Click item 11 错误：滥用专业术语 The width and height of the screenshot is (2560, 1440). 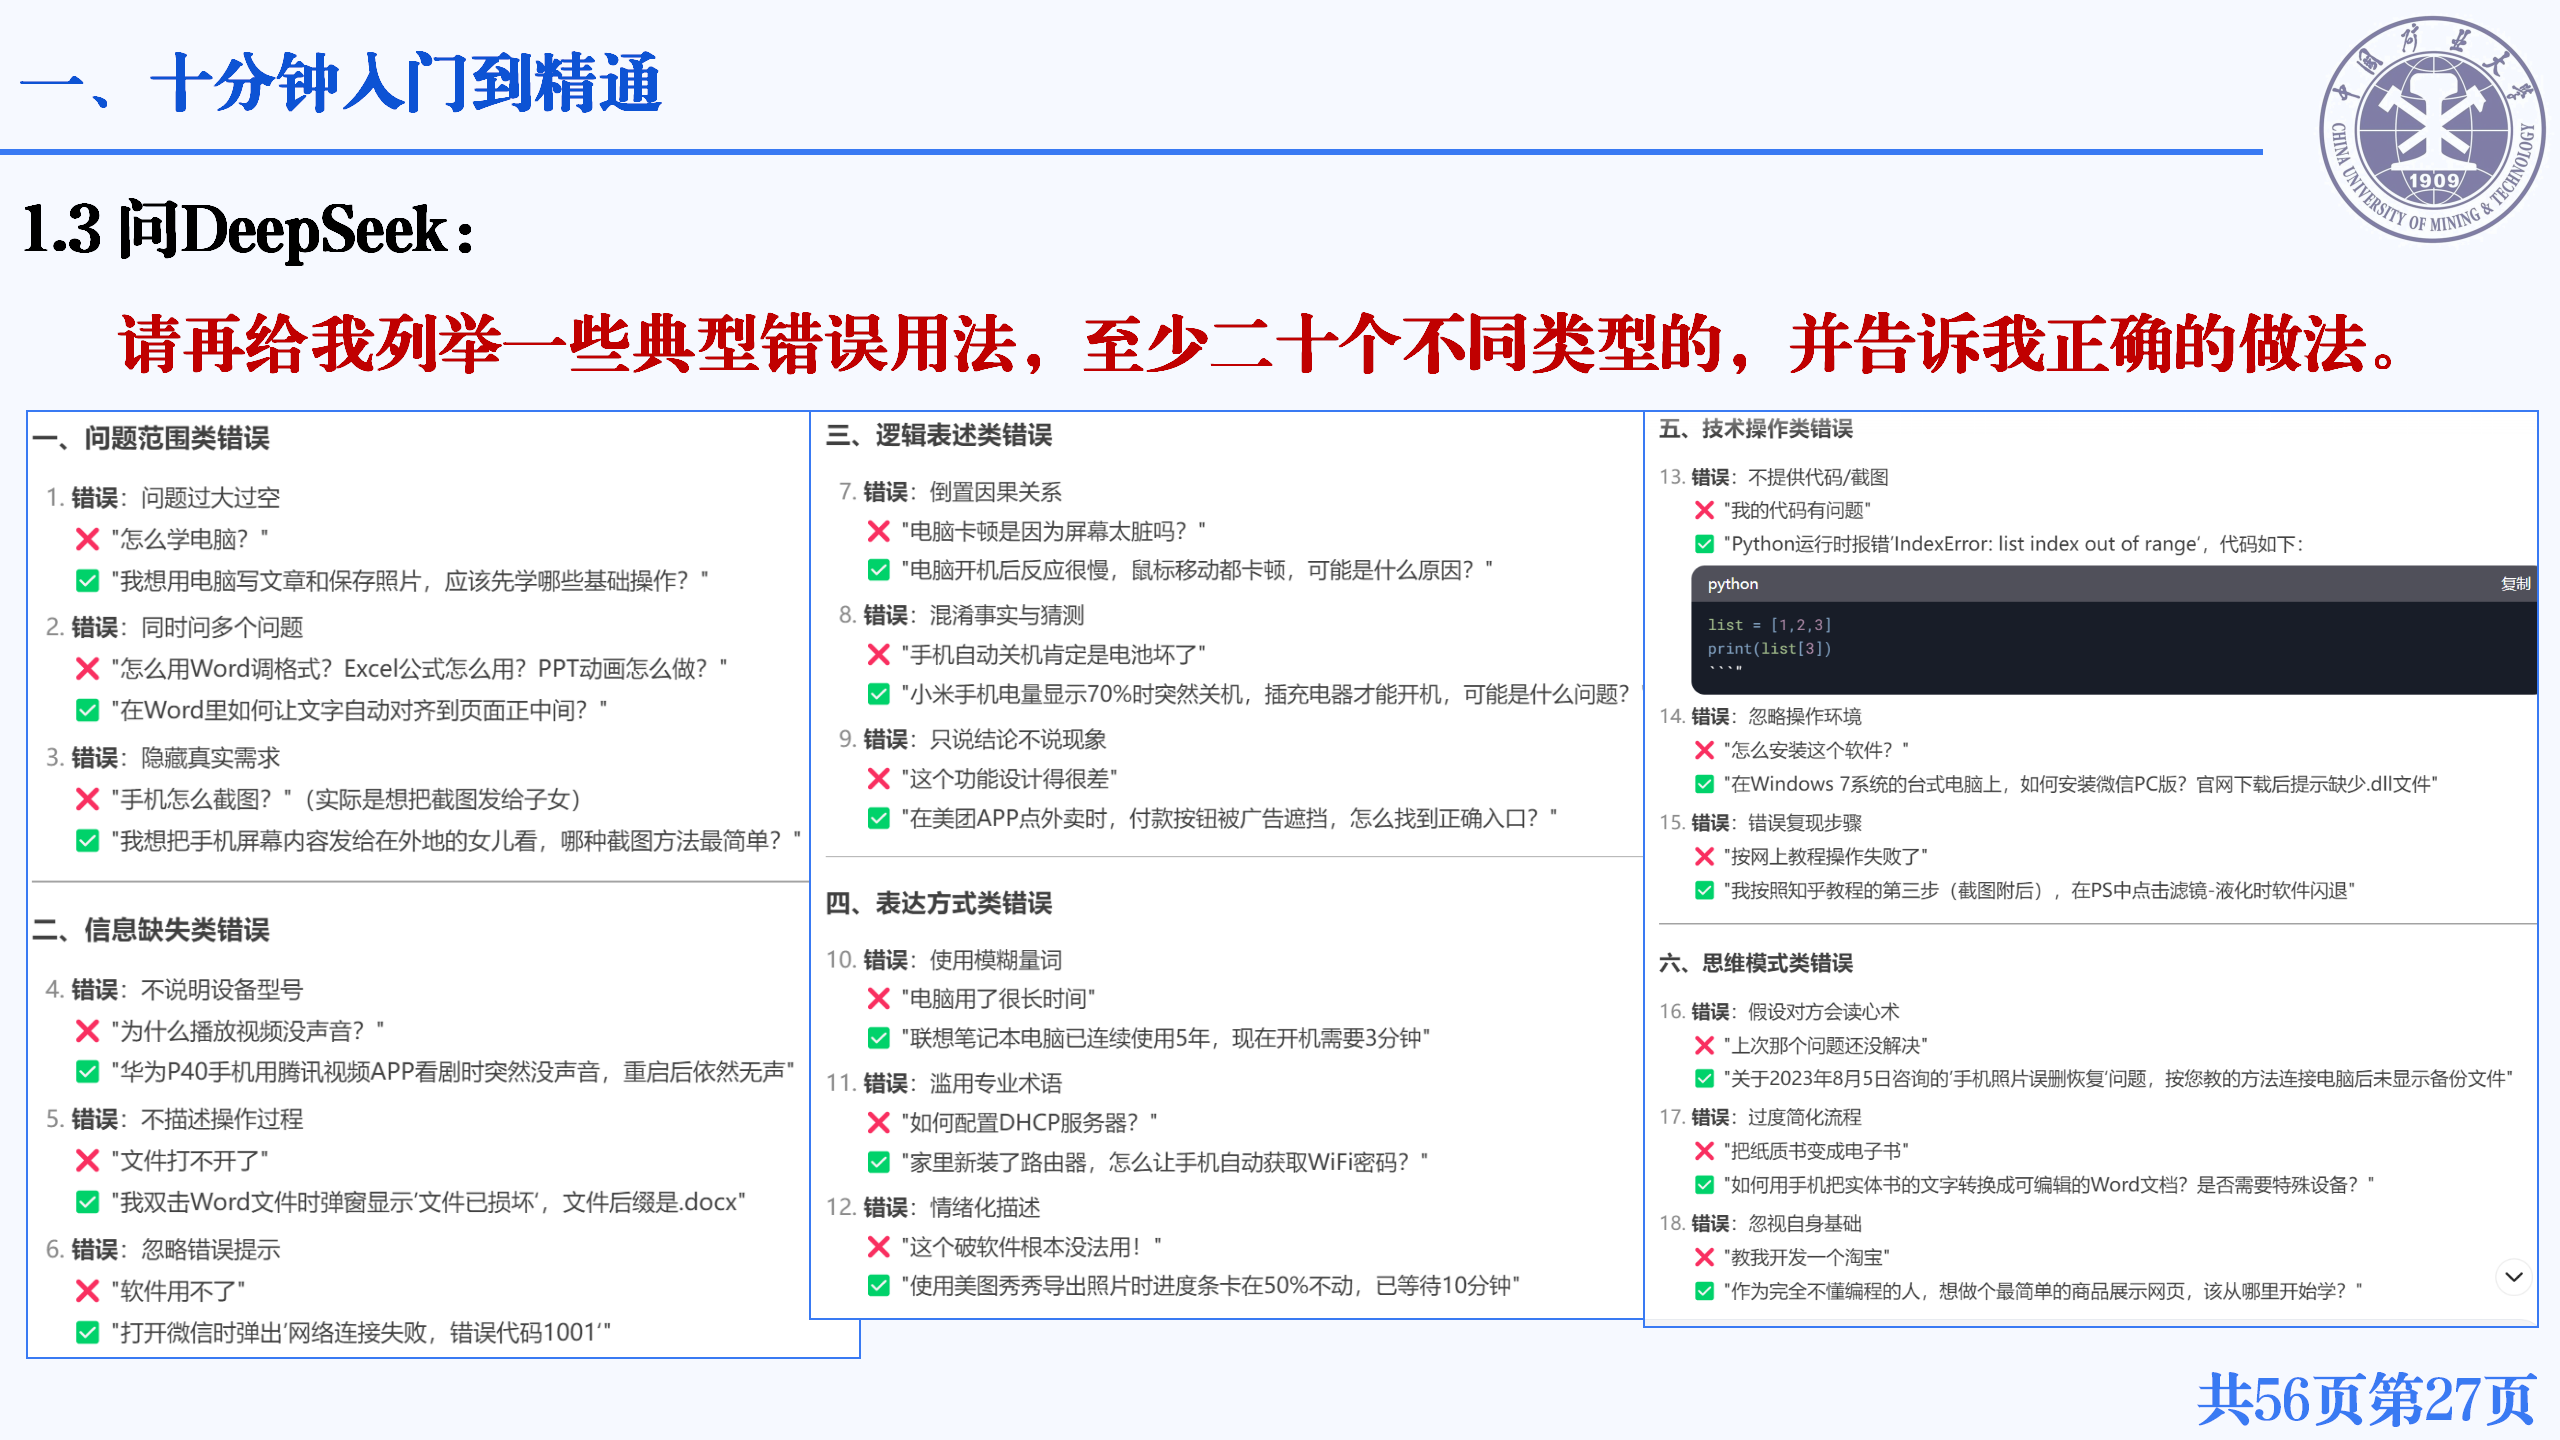point(944,1083)
